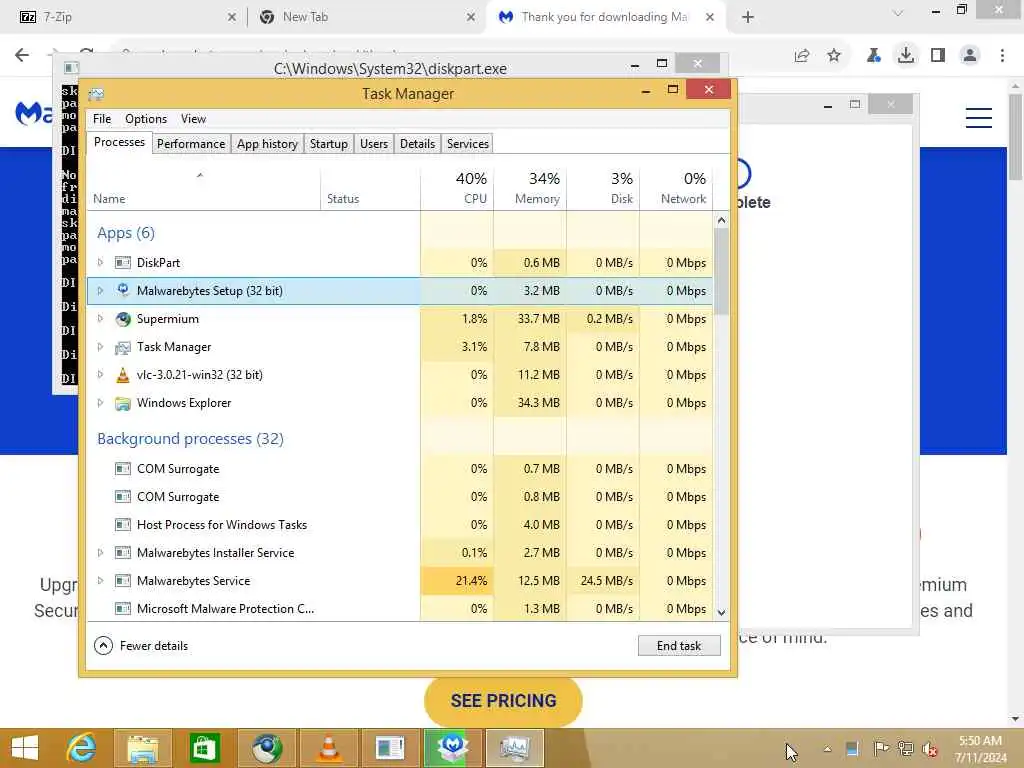This screenshot has width=1024, height=768.
Task: Open the Windows Start button
Action: (x=25, y=748)
